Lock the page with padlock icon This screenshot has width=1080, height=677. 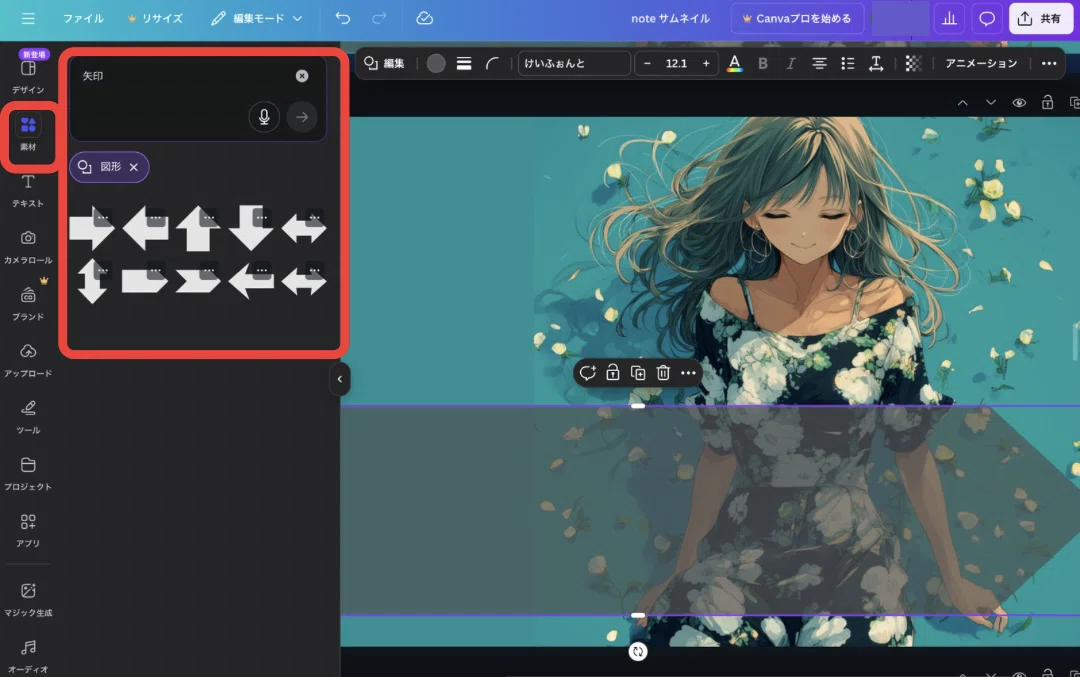(x=1047, y=103)
